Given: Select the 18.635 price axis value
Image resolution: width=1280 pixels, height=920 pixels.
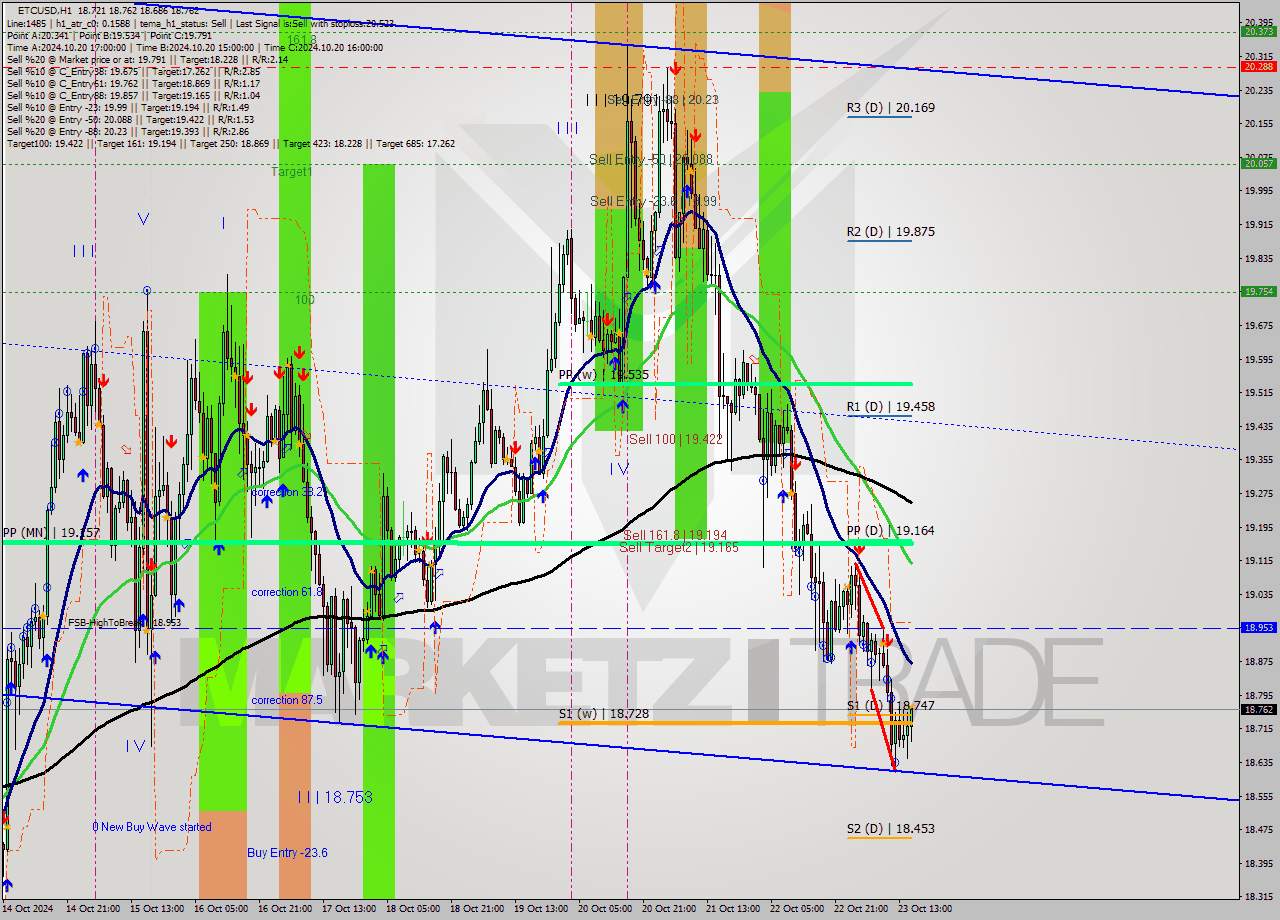Looking at the screenshot, I should pyautogui.click(x=1258, y=762).
